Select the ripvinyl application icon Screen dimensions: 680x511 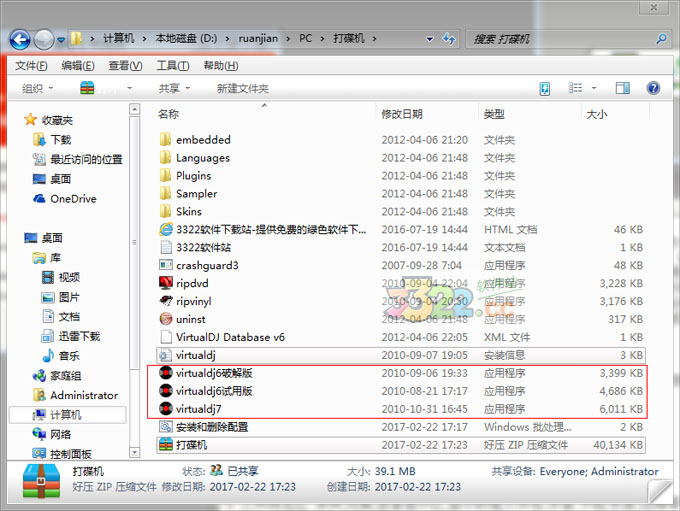(x=166, y=301)
